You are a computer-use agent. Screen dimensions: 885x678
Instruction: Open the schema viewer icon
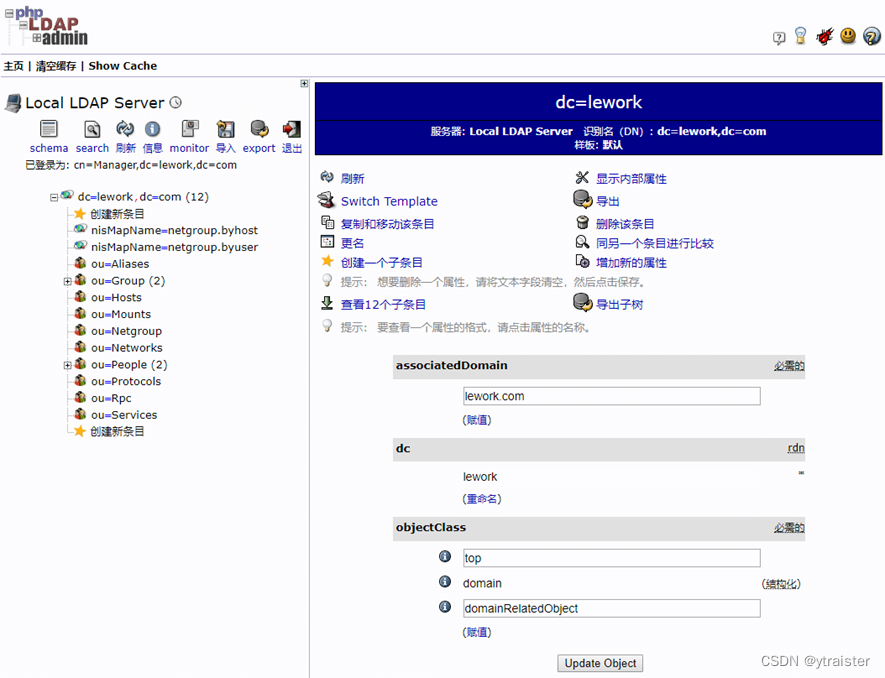pyautogui.click(x=49, y=130)
